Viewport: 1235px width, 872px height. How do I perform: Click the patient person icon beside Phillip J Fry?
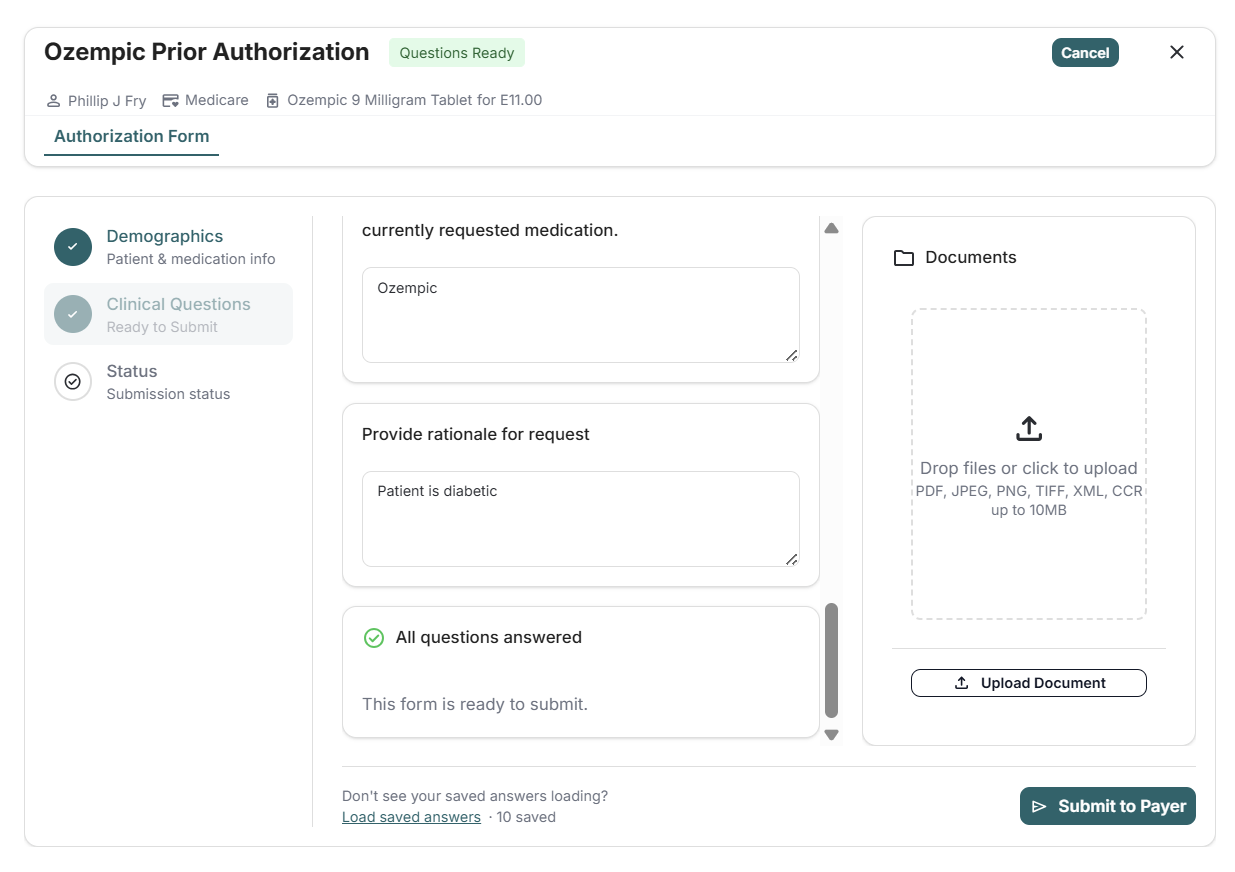54,101
